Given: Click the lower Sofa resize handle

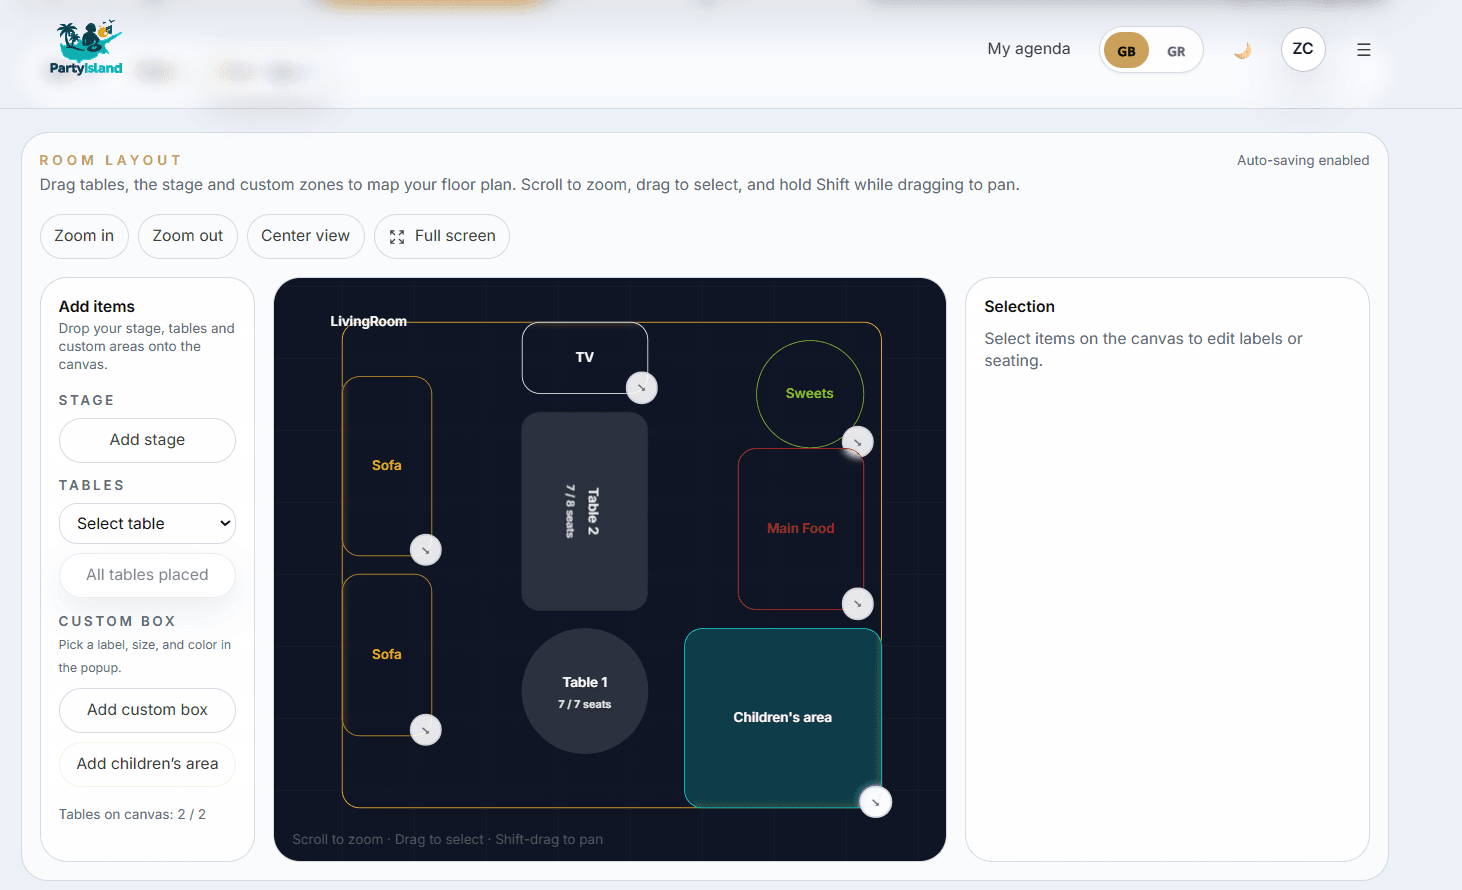Looking at the screenshot, I should (x=425, y=730).
